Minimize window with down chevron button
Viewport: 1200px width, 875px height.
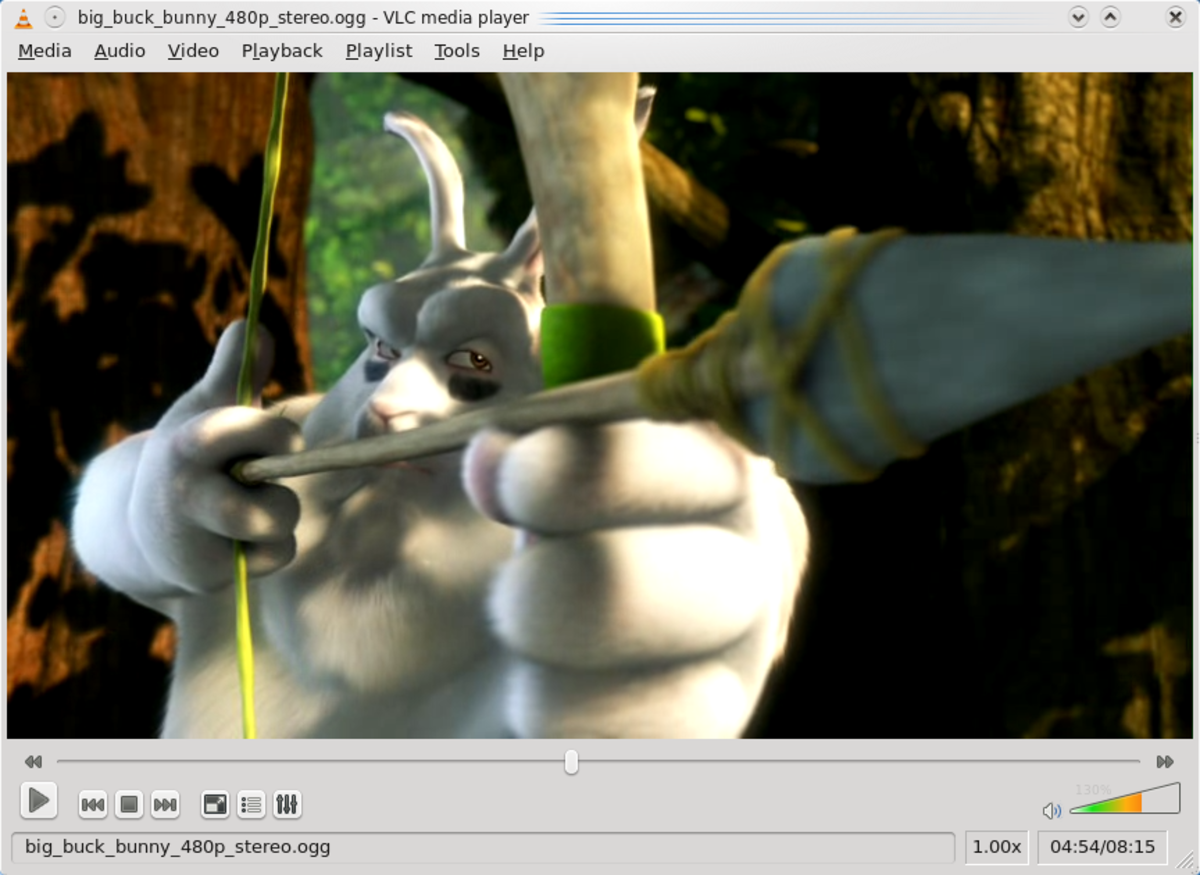coord(1078,17)
